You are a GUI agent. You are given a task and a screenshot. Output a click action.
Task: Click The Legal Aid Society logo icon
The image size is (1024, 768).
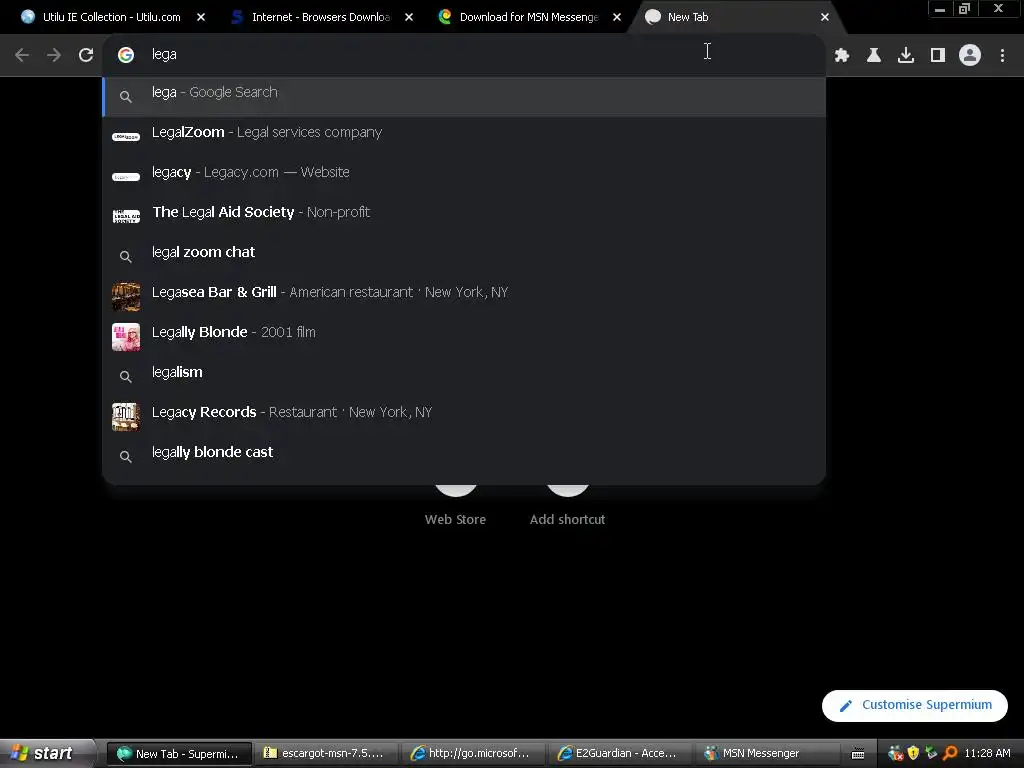point(126,216)
